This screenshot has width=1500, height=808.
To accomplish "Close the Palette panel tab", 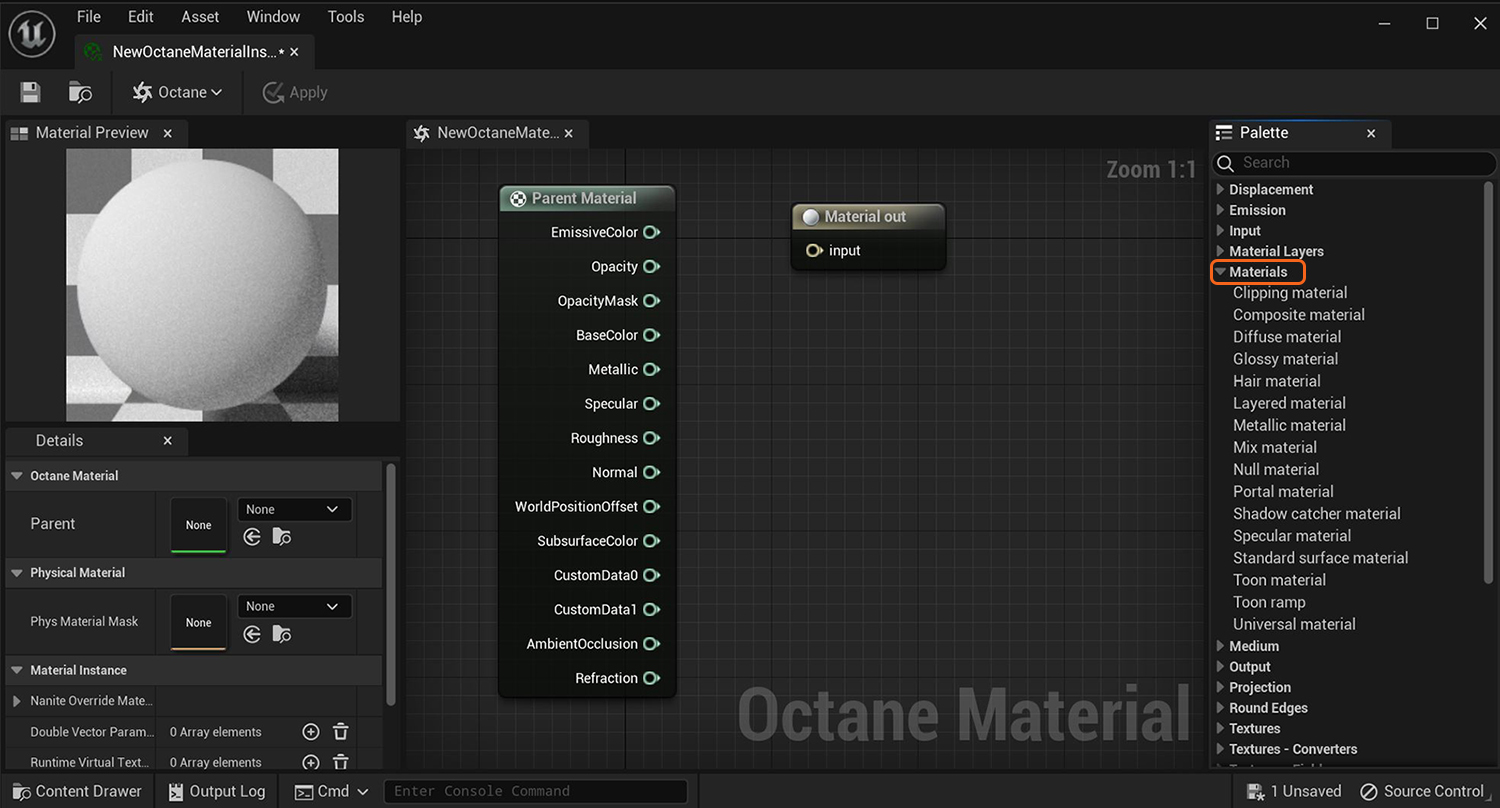I will click(1371, 133).
